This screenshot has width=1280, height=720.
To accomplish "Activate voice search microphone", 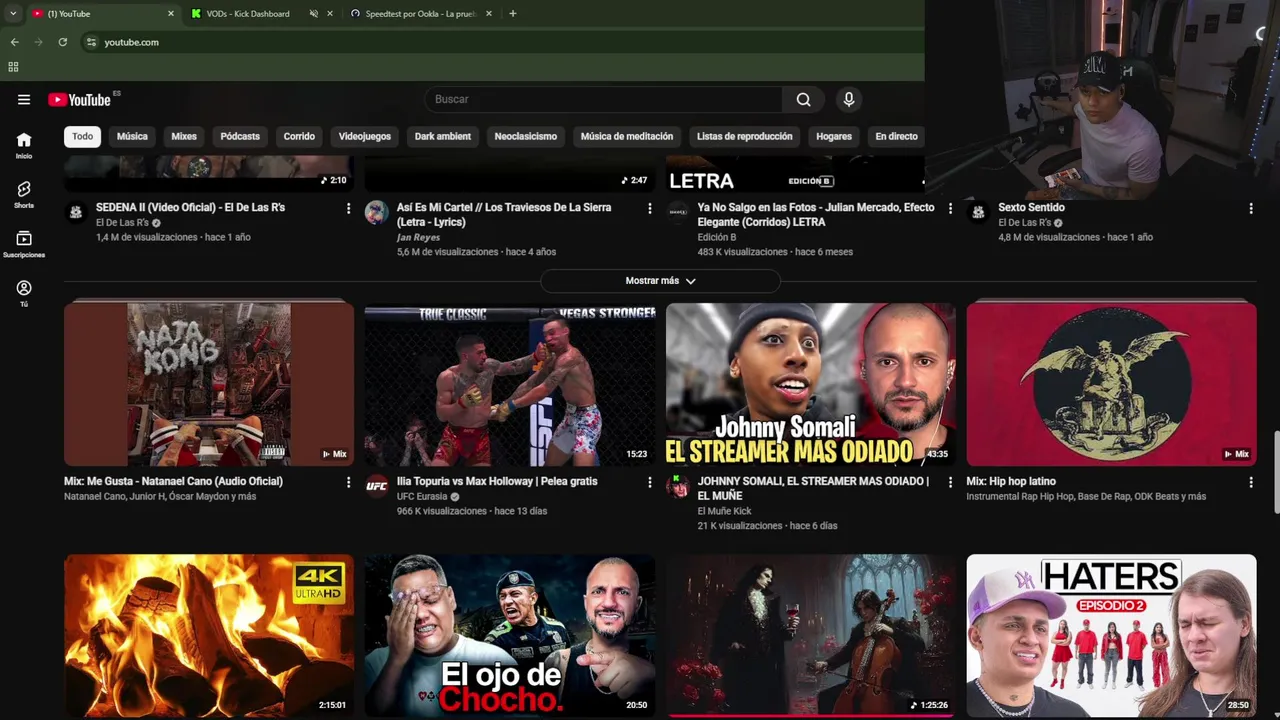I will [849, 99].
